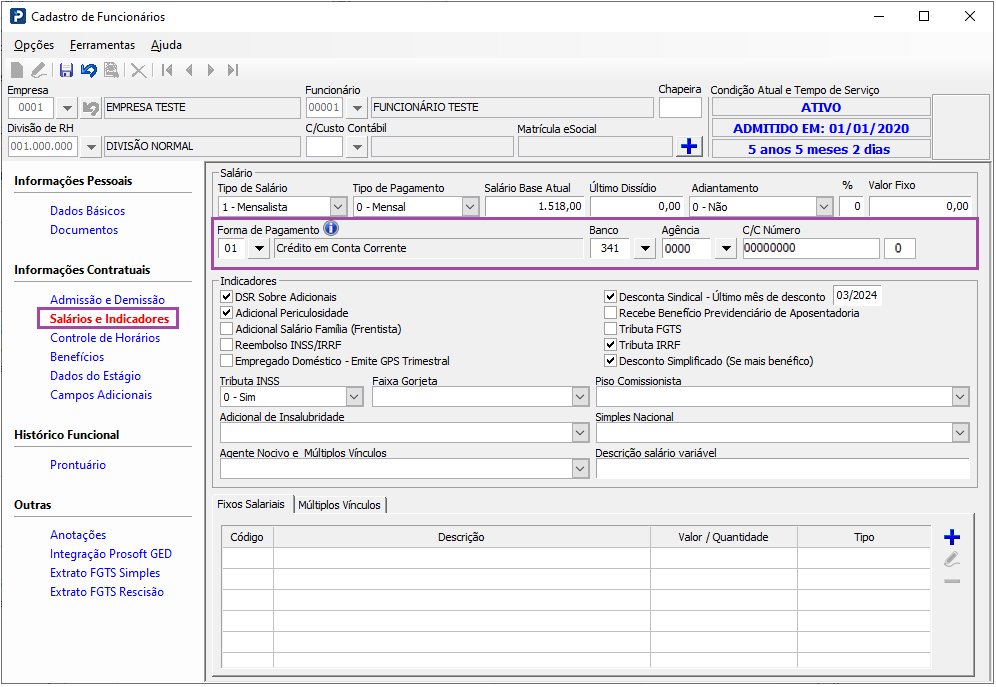996x687 pixels.
Task: Switch to the Múltiplos Vínculos tab
Action: click(x=339, y=505)
